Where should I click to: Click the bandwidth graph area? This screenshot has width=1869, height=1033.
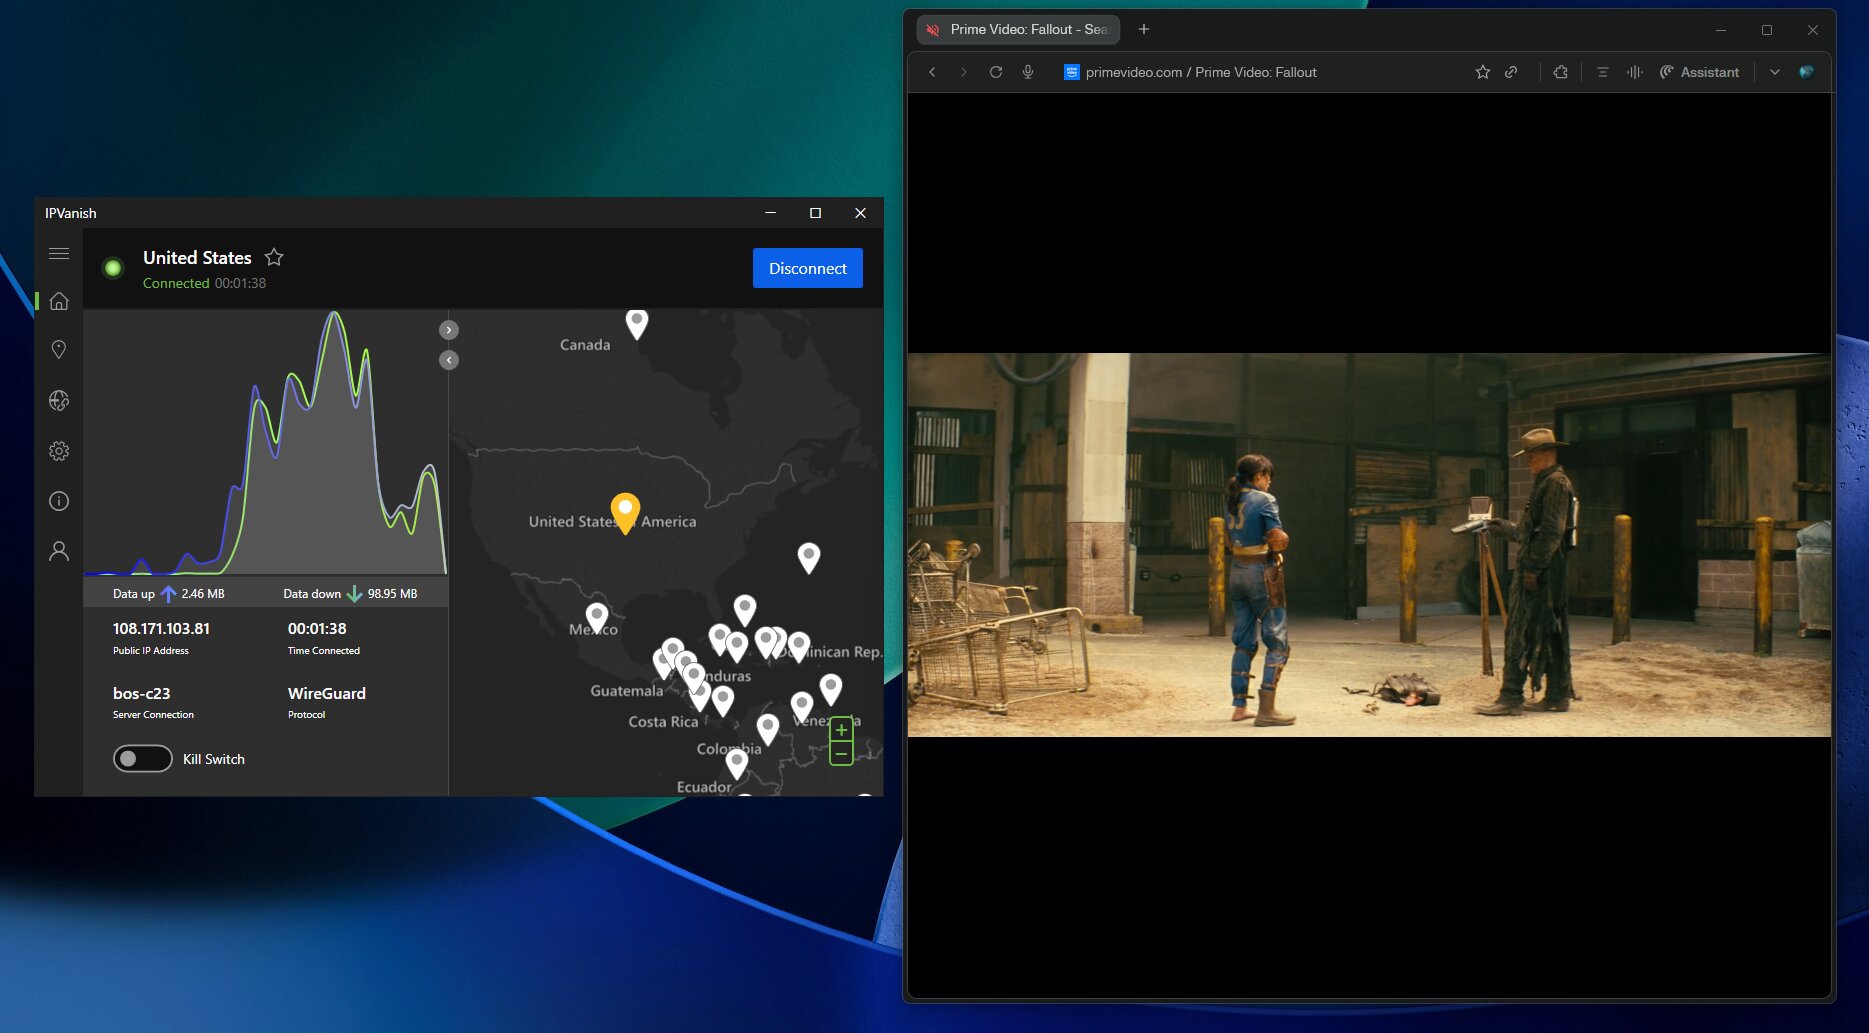266,443
